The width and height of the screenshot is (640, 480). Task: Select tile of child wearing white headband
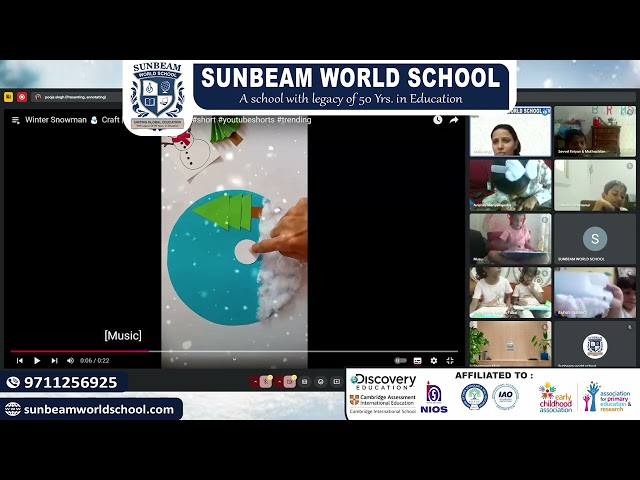[x=510, y=185]
